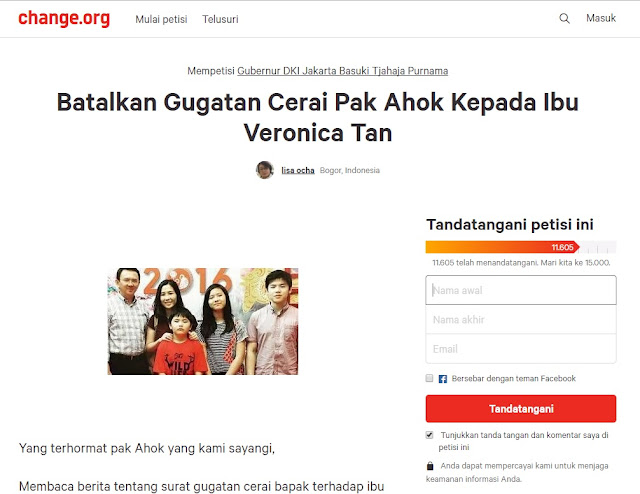This screenshot has height=494, width=640.
Task: Focus the Nama akhir input field
Action: pyautogui.click(x=521, y=320)
